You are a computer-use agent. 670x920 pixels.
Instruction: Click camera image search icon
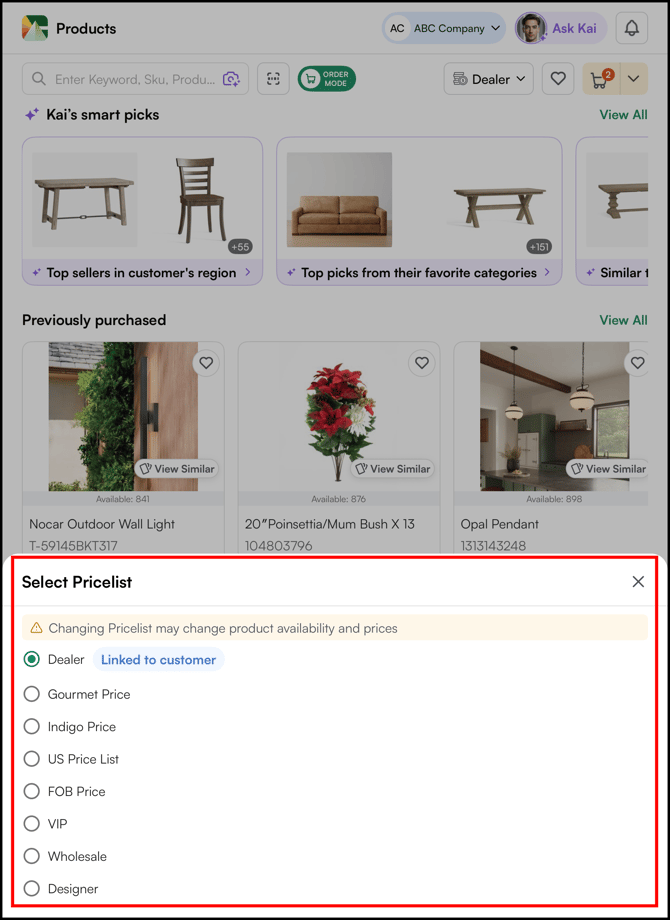click(231, 79)
